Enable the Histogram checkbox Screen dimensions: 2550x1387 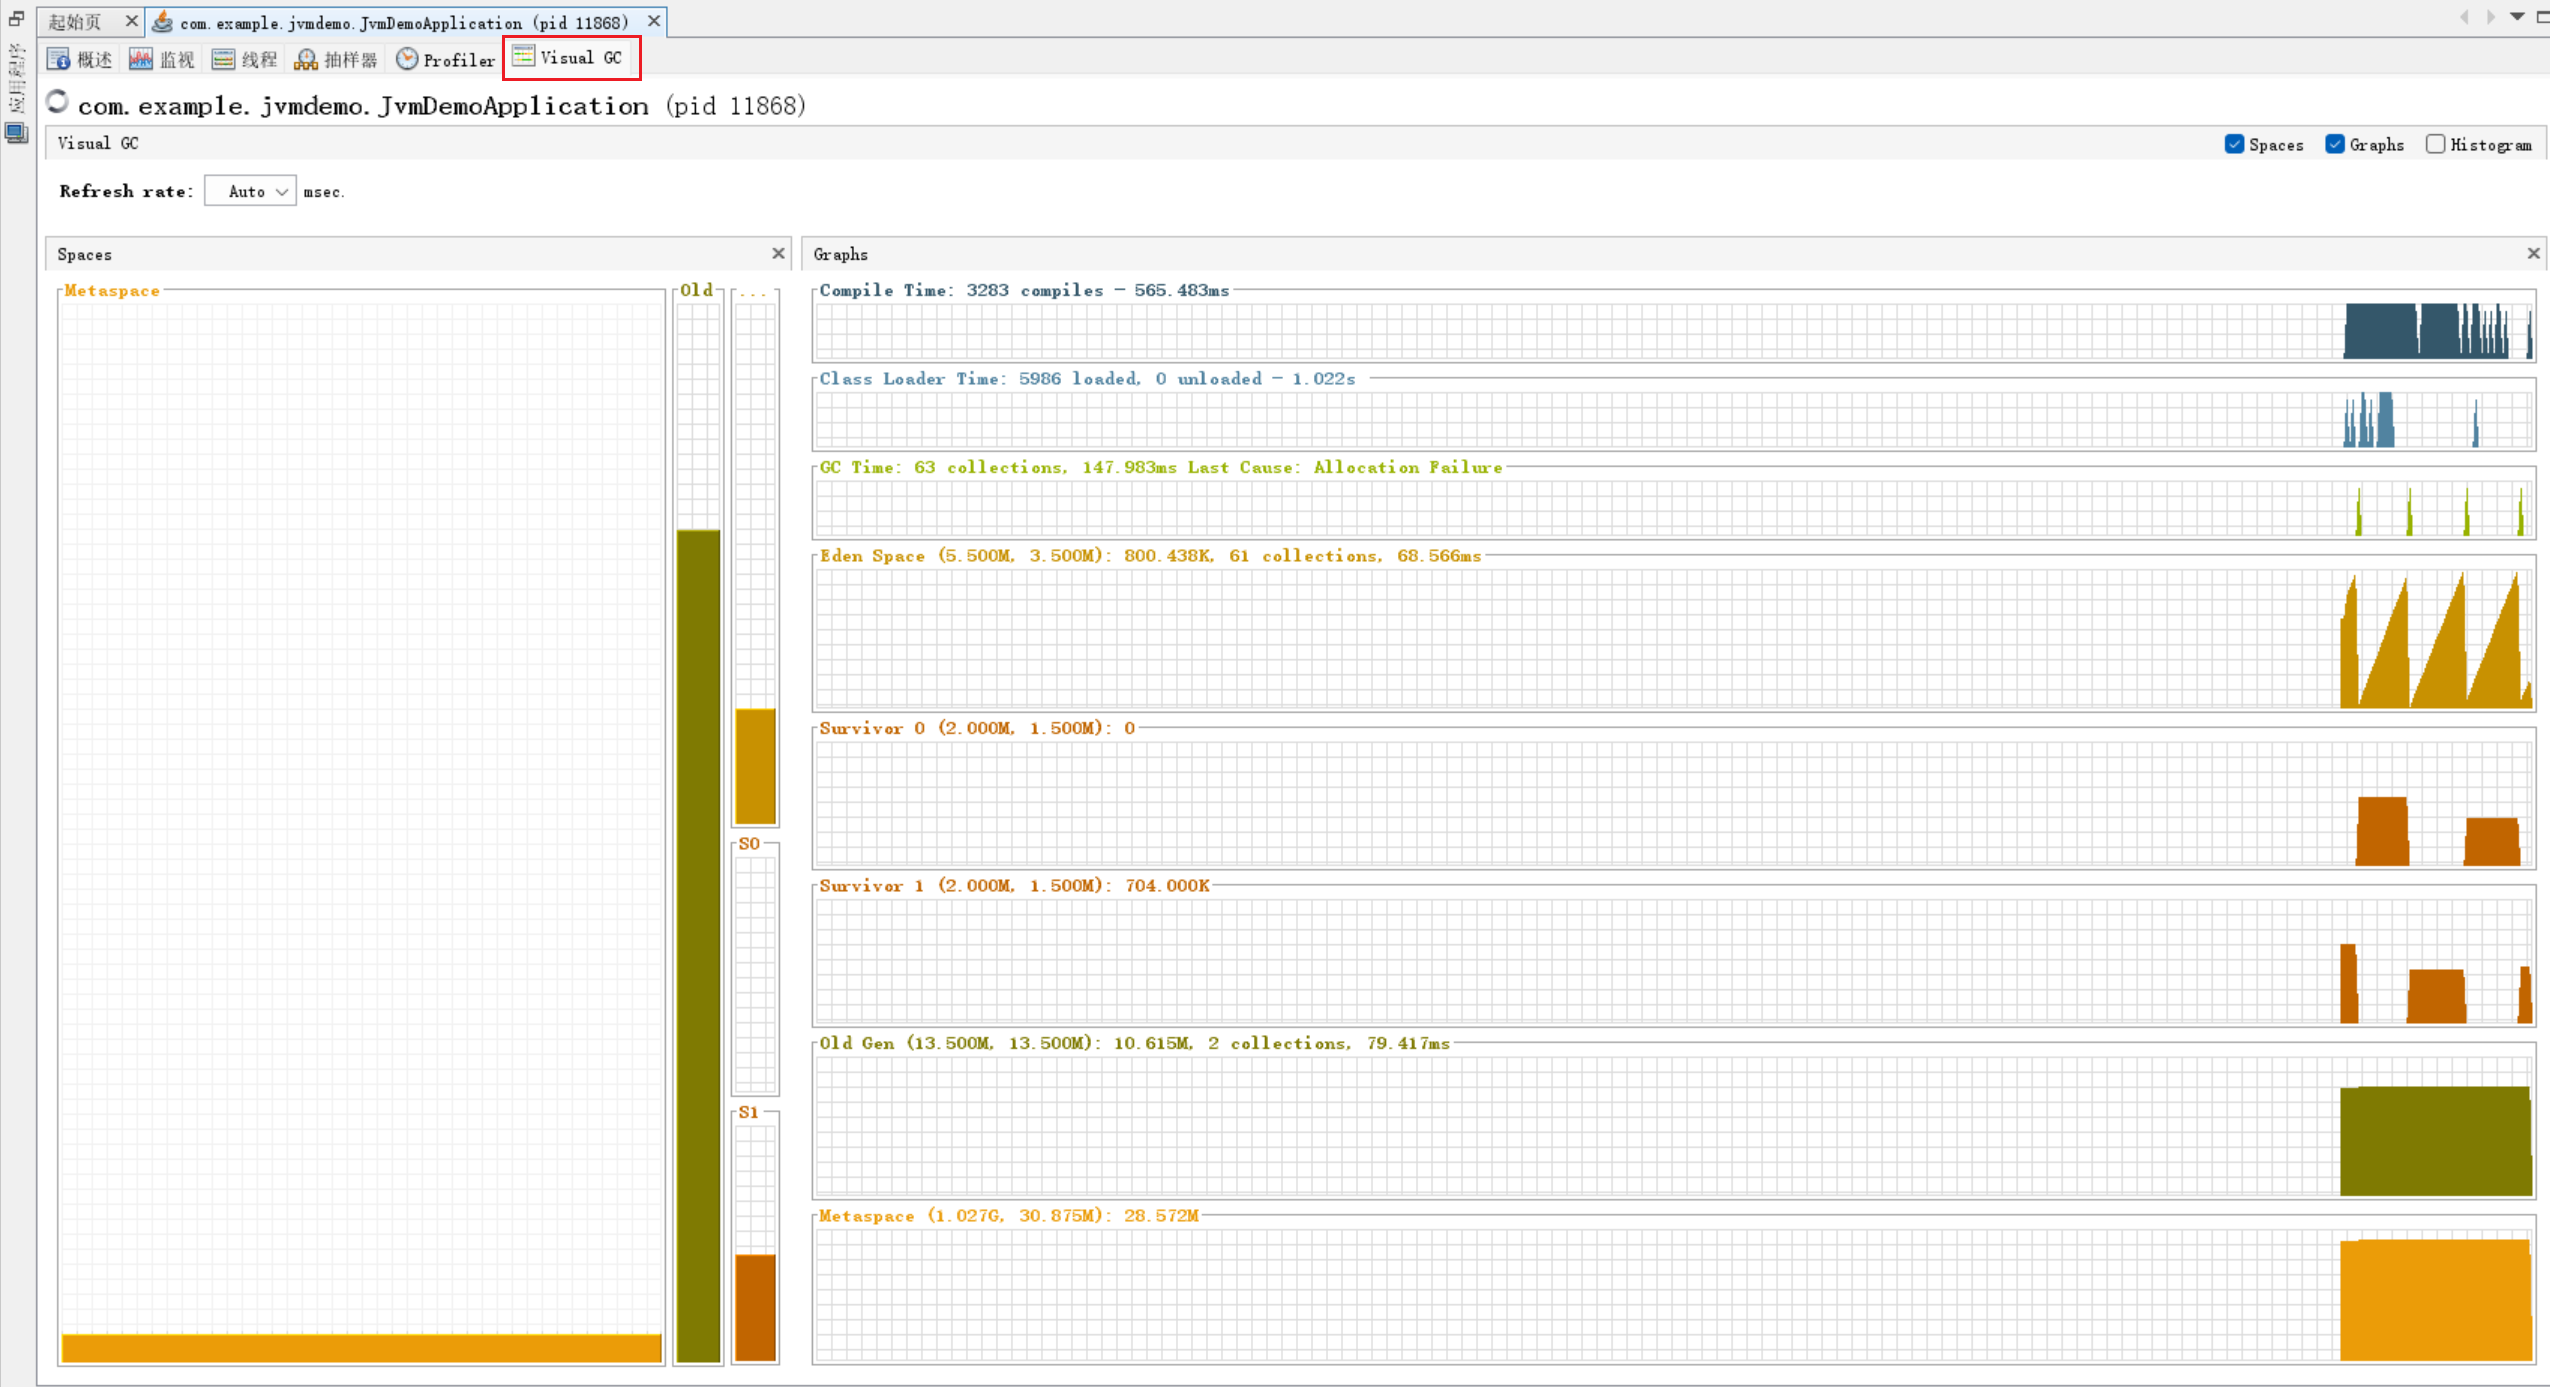pos(2436,144)
